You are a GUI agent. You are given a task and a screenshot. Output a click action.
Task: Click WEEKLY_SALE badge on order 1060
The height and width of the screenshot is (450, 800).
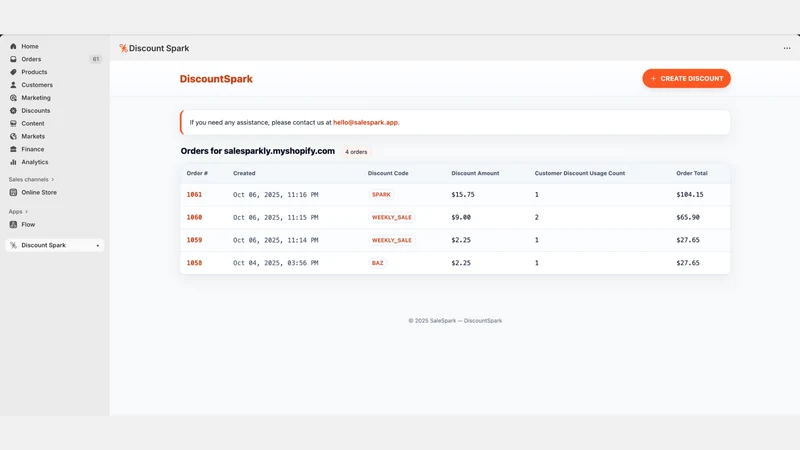pos(391,217)
